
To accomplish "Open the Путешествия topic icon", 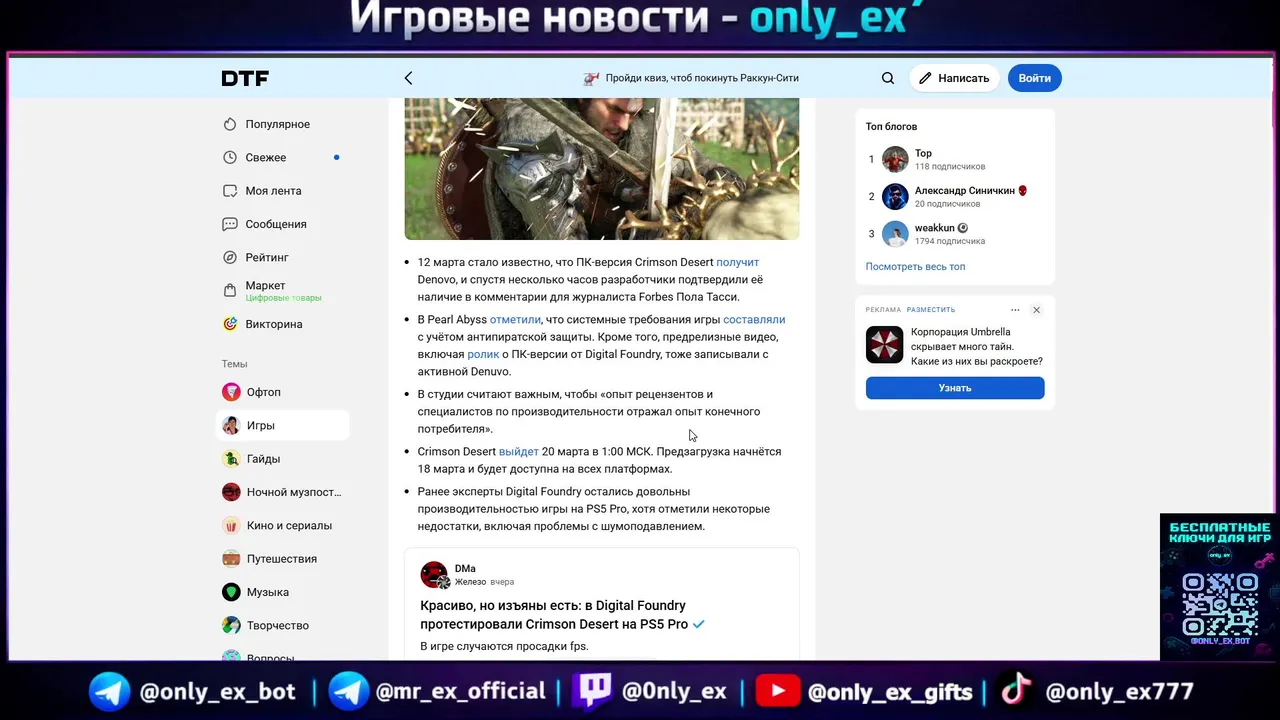I will point(231,559).
